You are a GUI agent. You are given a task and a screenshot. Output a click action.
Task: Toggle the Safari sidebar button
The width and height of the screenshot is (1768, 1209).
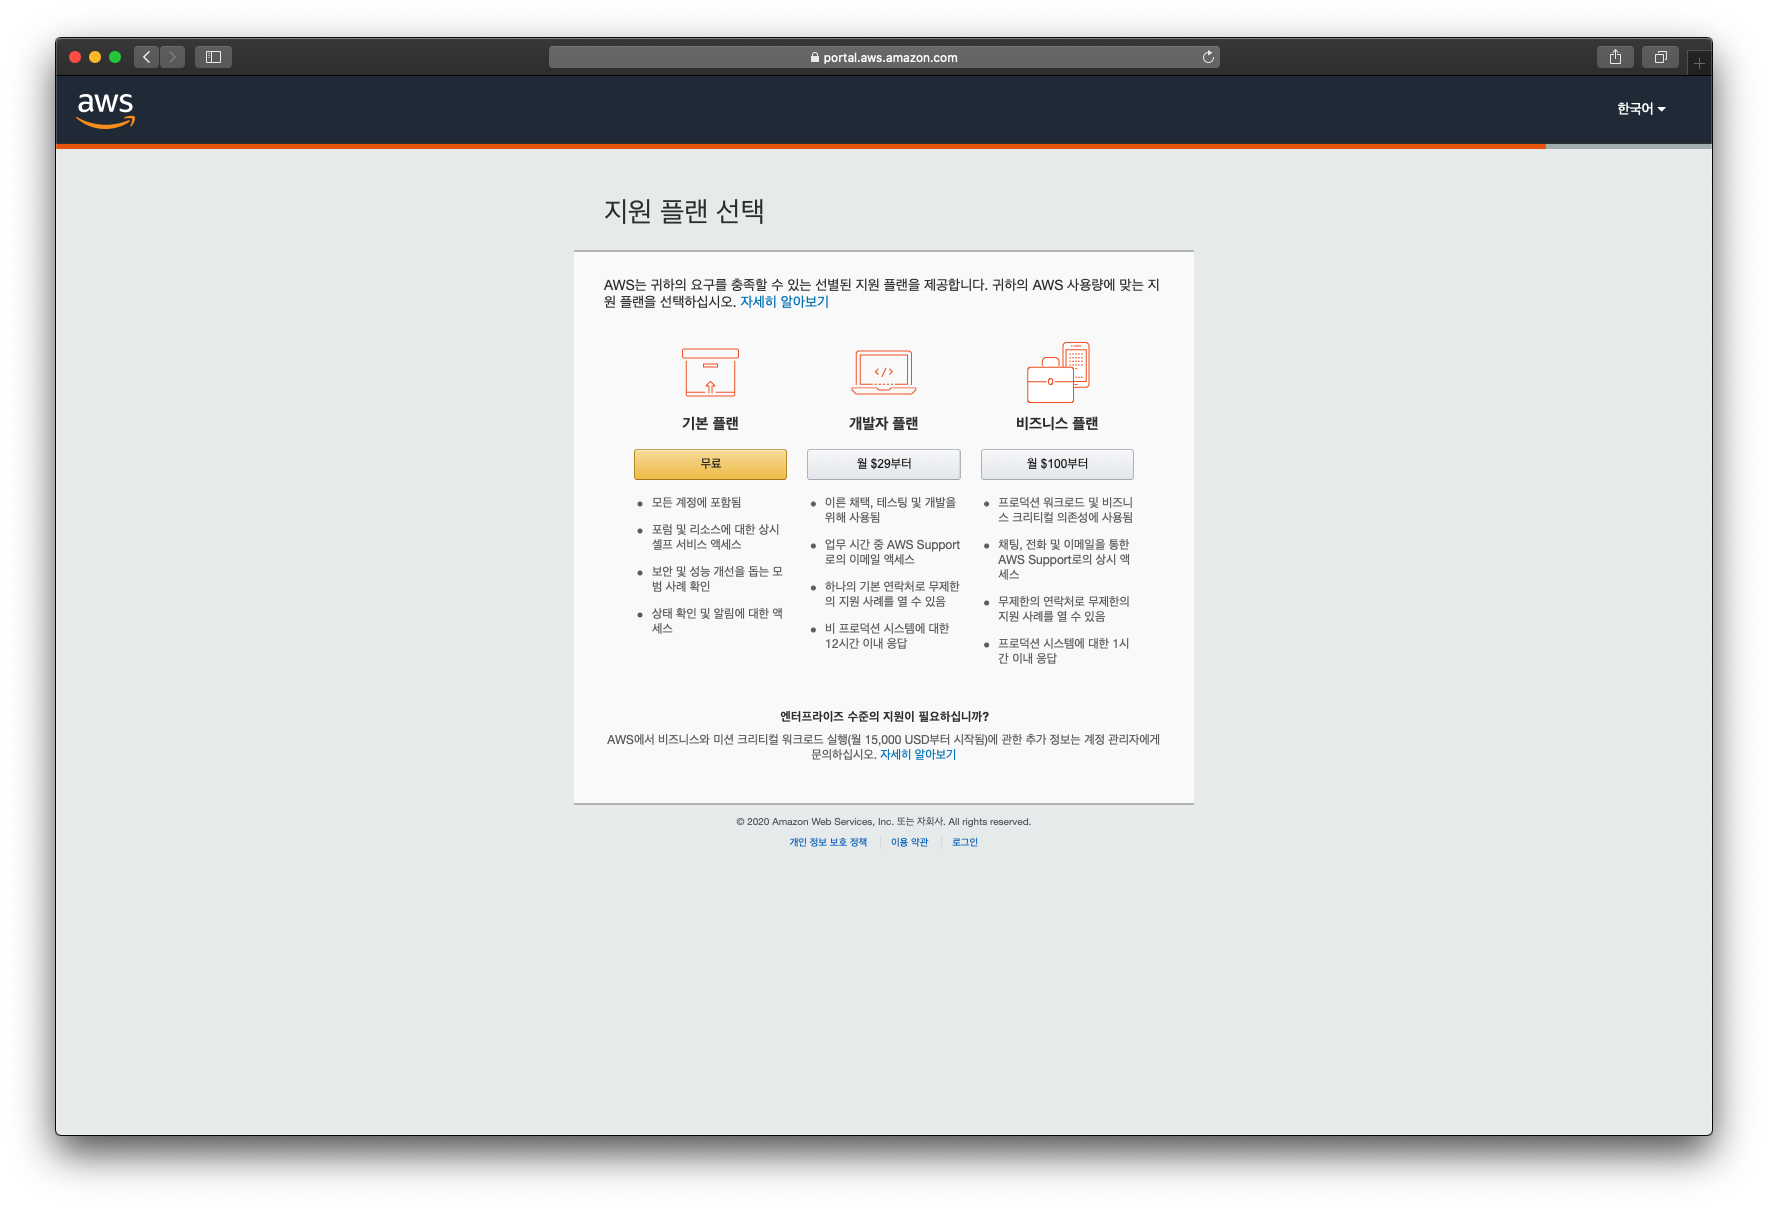coord(213,57)
